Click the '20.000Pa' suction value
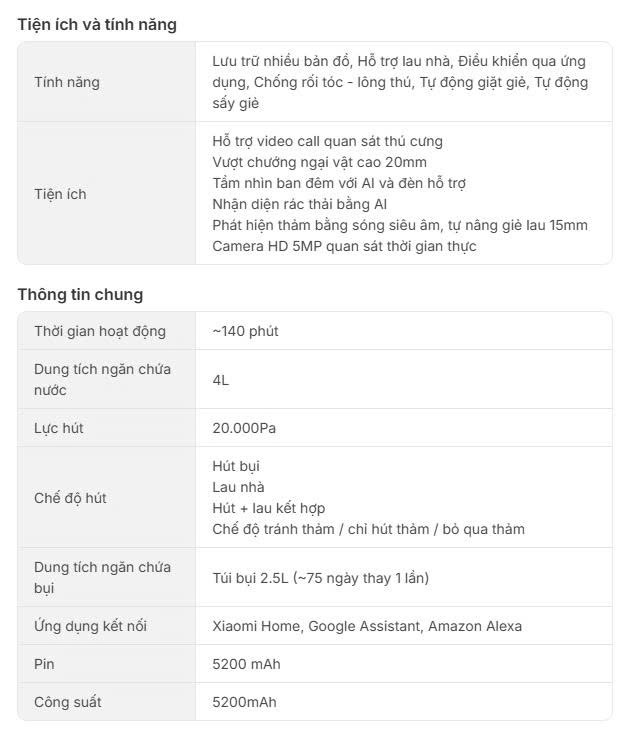632x733 pixels. pos(244,428)
